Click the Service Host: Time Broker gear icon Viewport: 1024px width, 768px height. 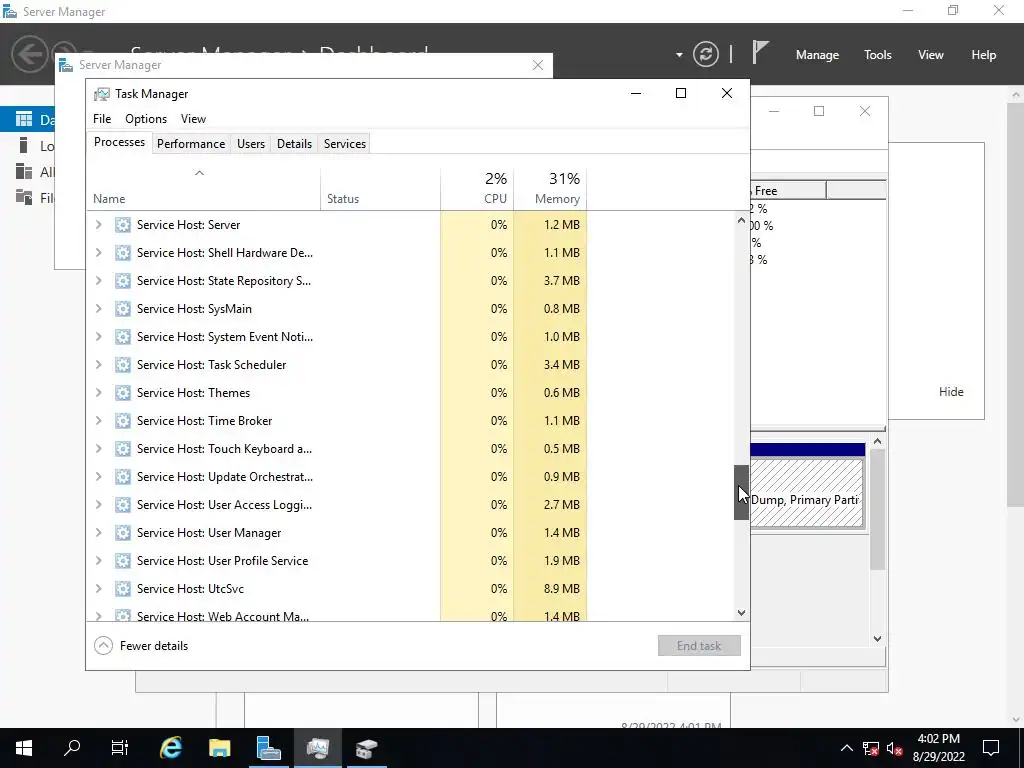pyautogui.click(x=123, y=421)
